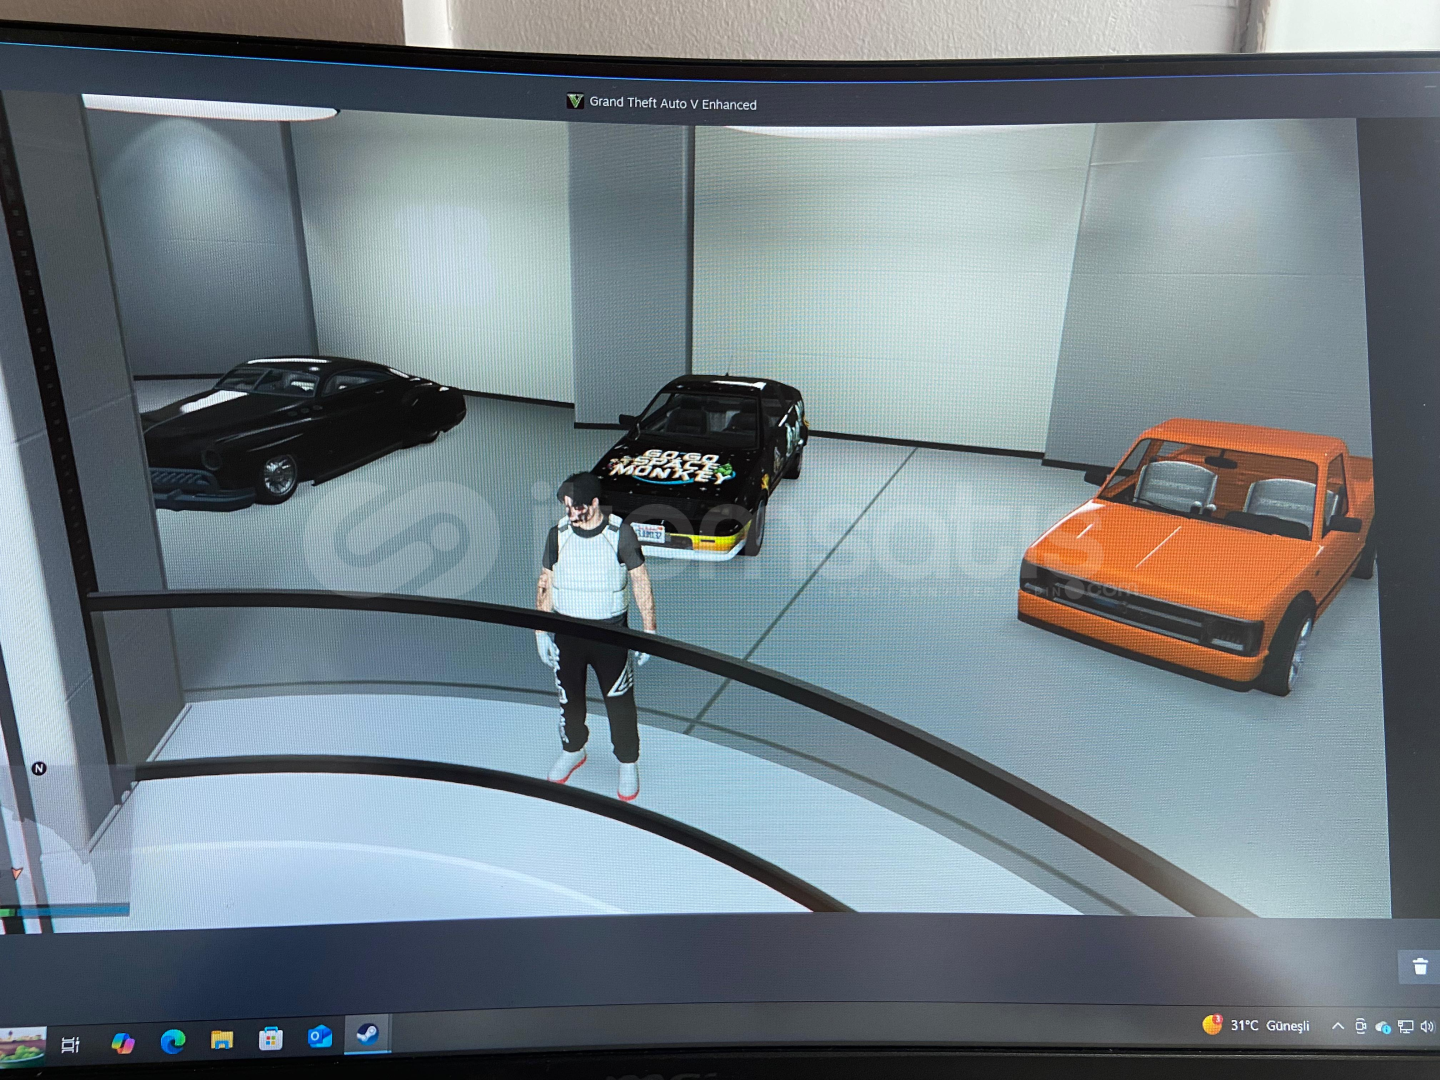This screenshot has width=1440, height=1080.
Task: Open network settings tray icon
Action: click(1405, 1027)
